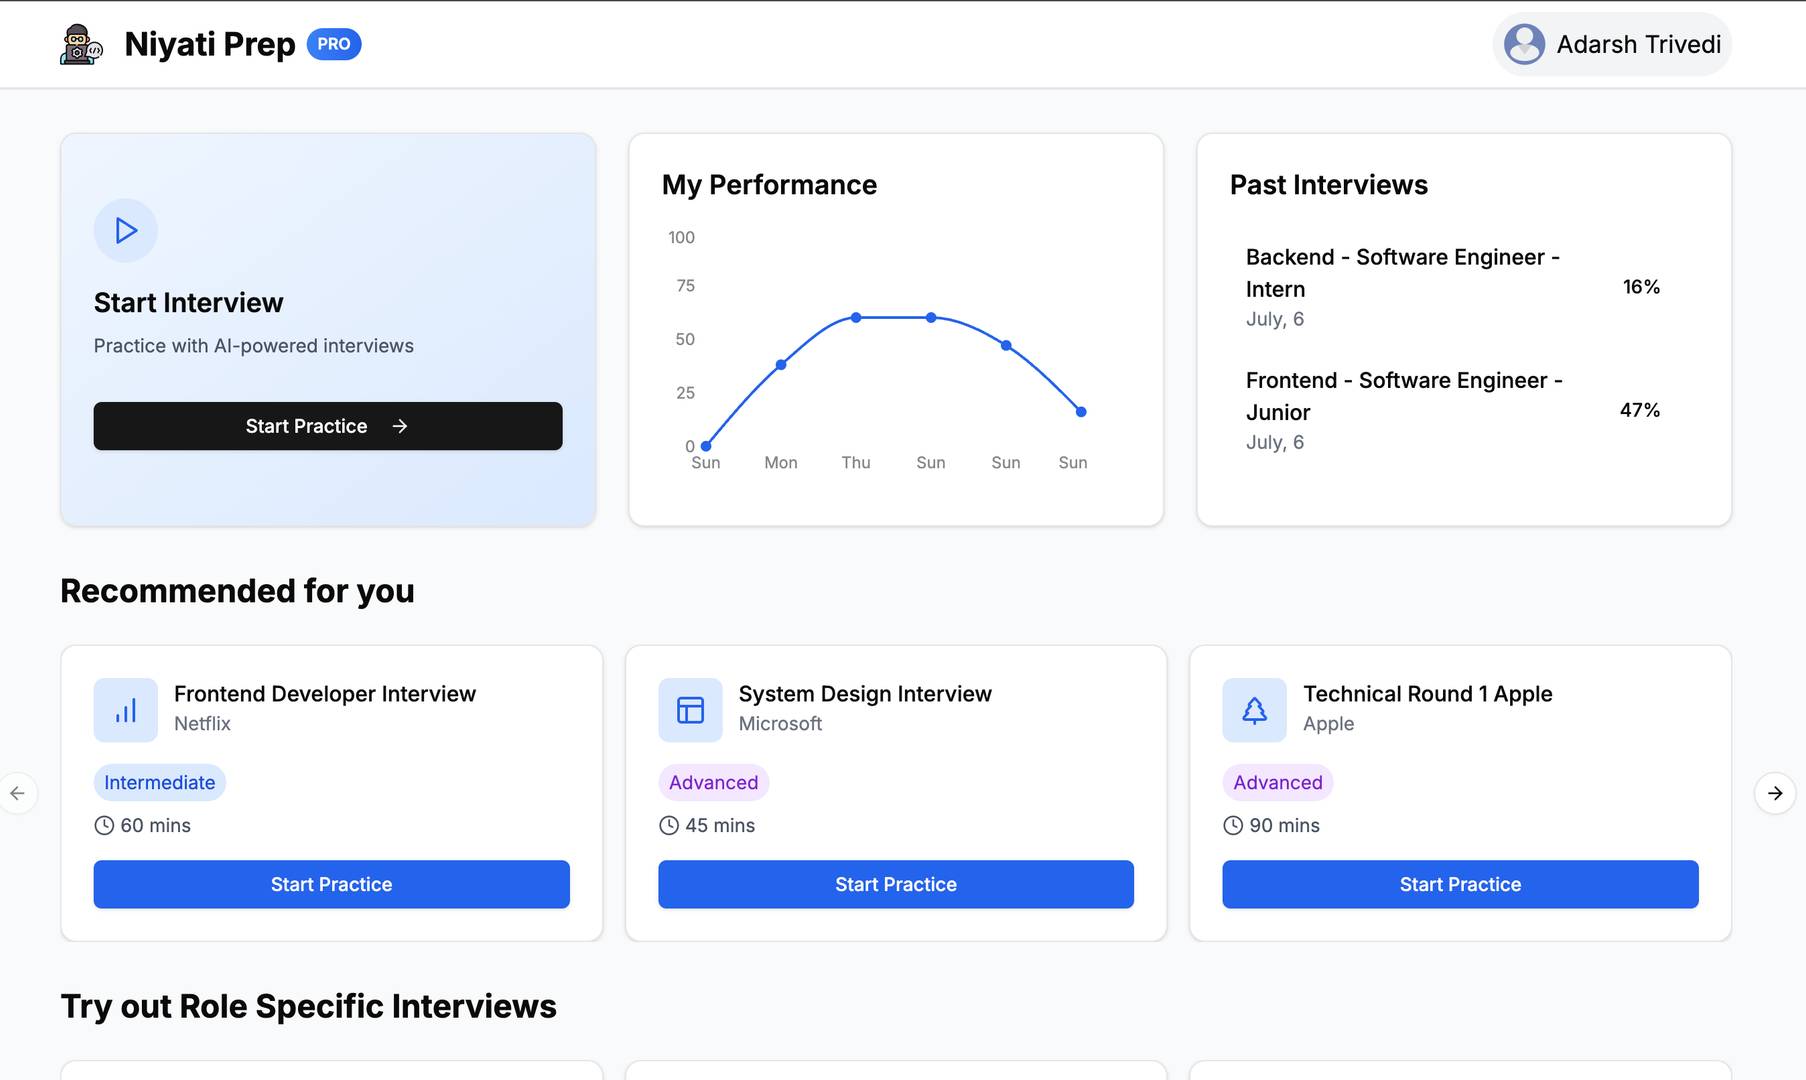The height and width of the screenshot is (1080, 1806).
Task: Click the bar chart icon on Netflix card
Action: (126, 710)
